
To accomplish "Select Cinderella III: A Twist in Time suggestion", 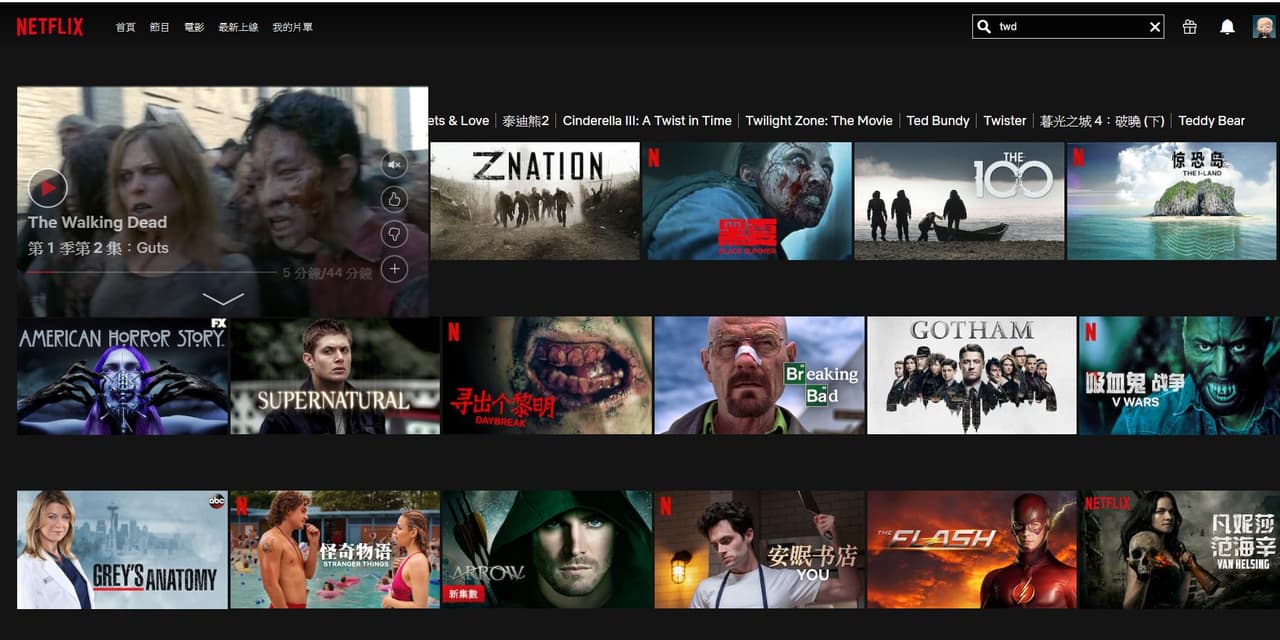I will coord(647,121).
